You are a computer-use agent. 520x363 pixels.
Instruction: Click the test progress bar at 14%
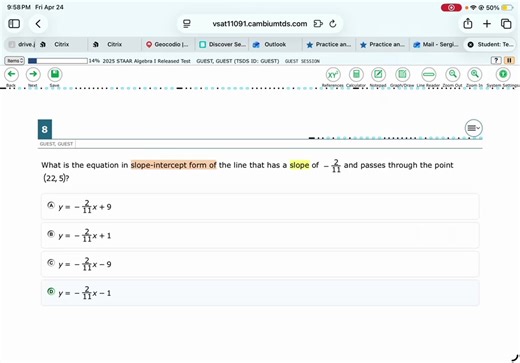[x=58, y=61]
